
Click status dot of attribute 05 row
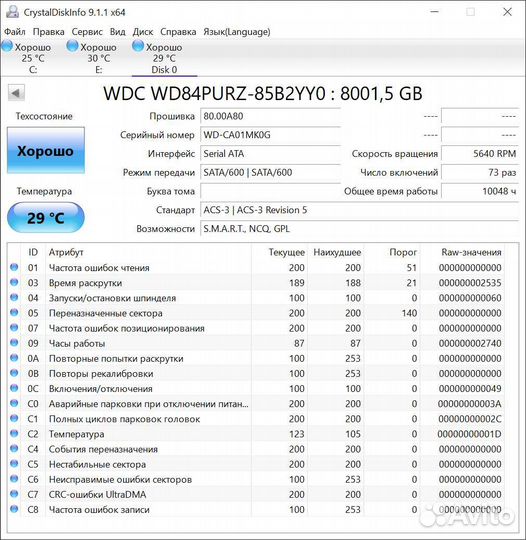pos(14,313)
